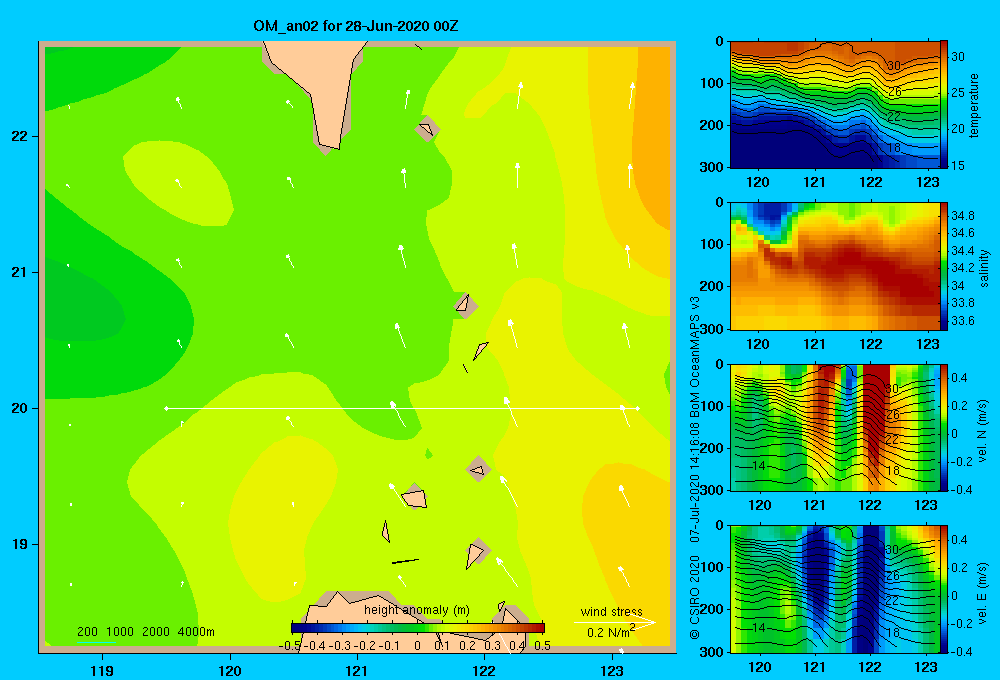The width and height of the screenshot is (1000, 680).
Task: Click the '34.8' tick on salinity scale
Action: click(962, 216)
